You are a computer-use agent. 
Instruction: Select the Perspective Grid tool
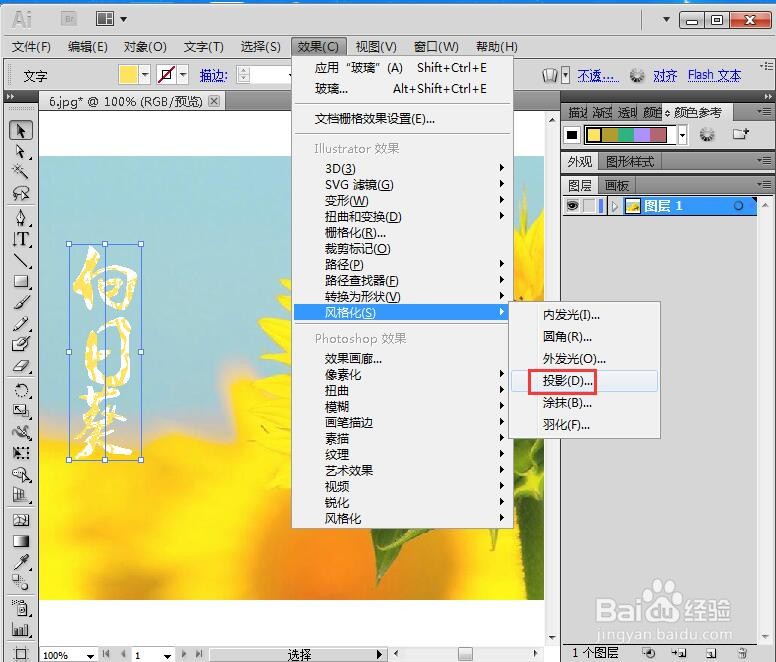(x=21, y=495)
